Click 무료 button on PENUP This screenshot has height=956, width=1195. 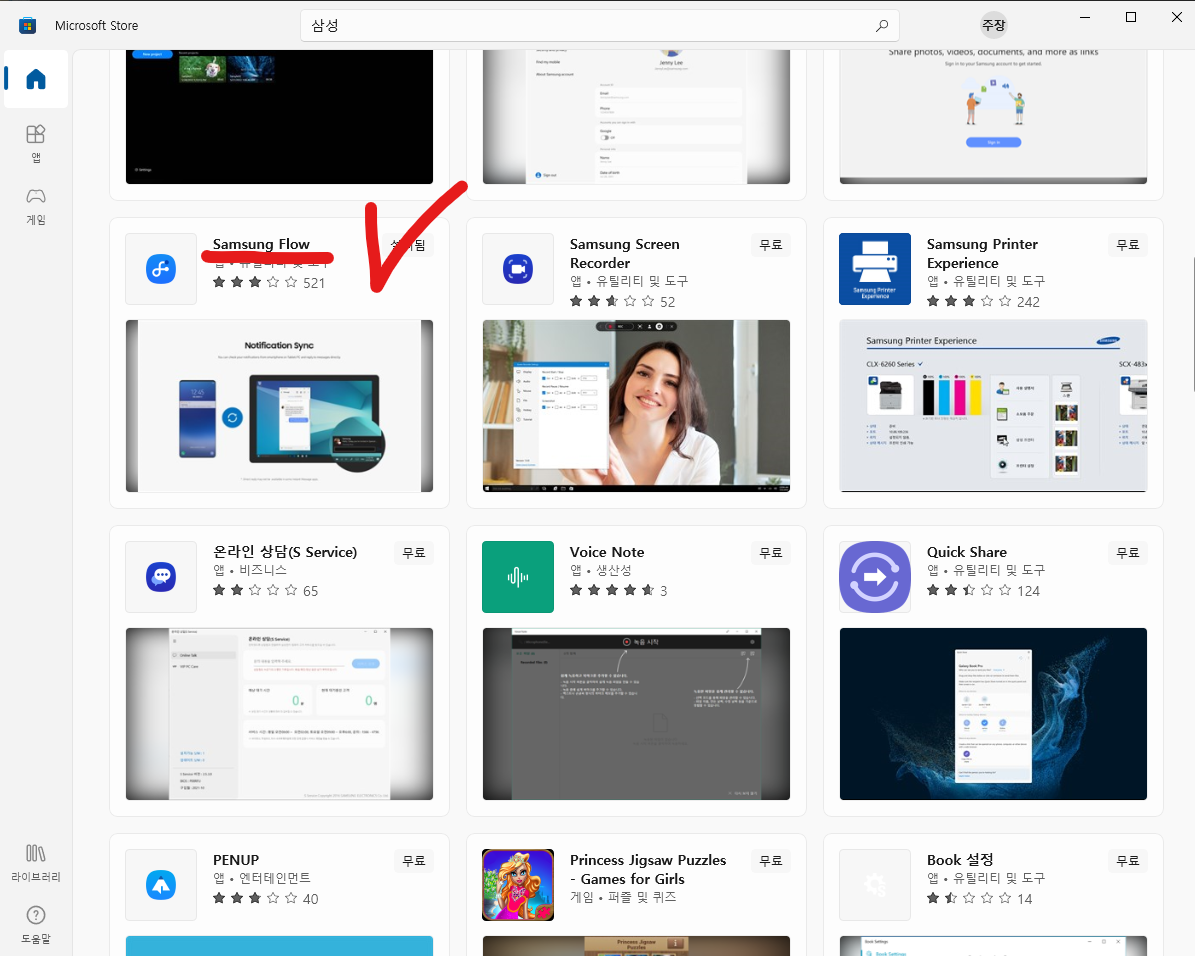(414, 861)
